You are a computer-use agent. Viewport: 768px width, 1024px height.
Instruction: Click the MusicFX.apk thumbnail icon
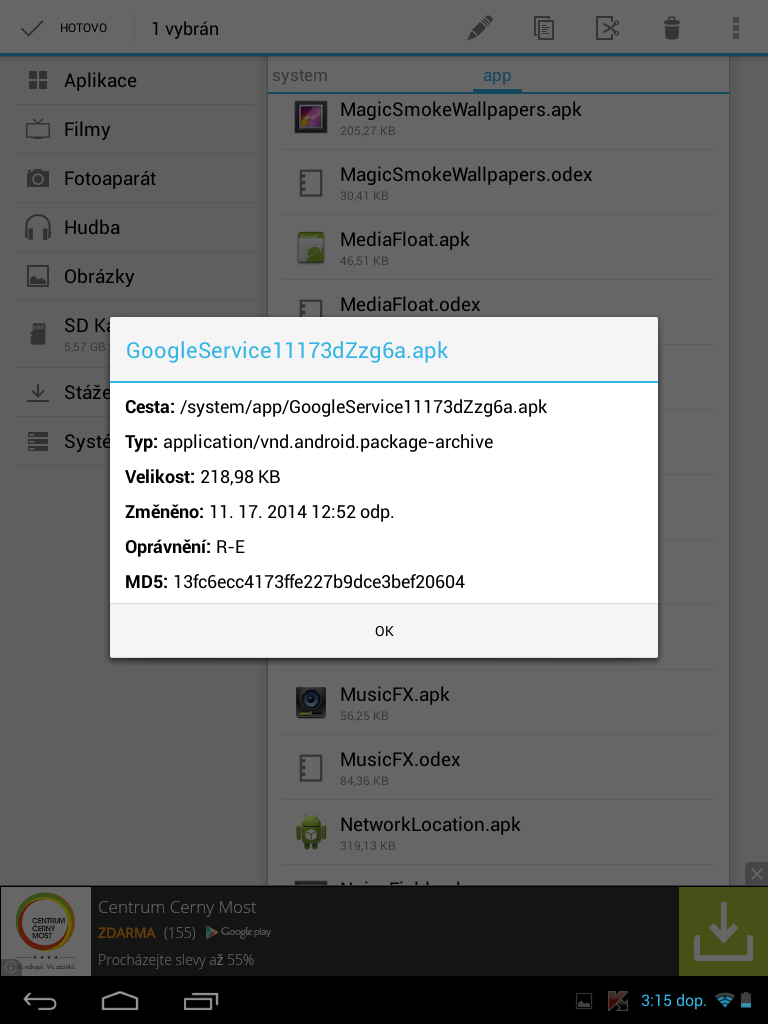[x=311, y=702]
